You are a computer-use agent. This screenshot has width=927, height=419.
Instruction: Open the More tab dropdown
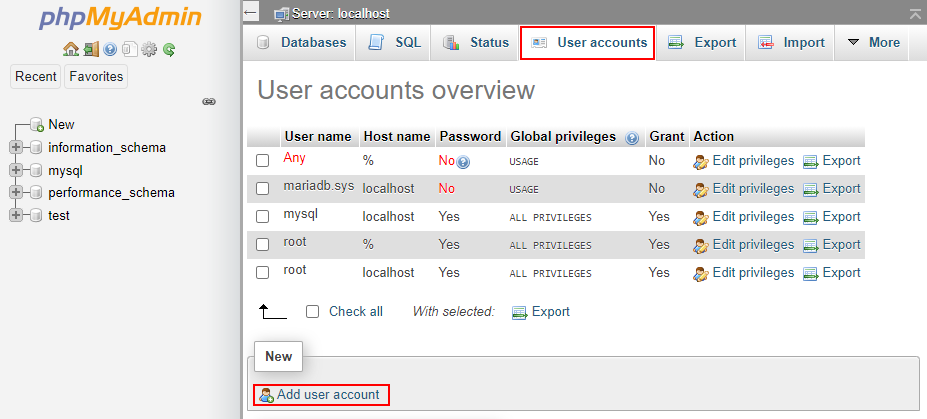point(874,43)
